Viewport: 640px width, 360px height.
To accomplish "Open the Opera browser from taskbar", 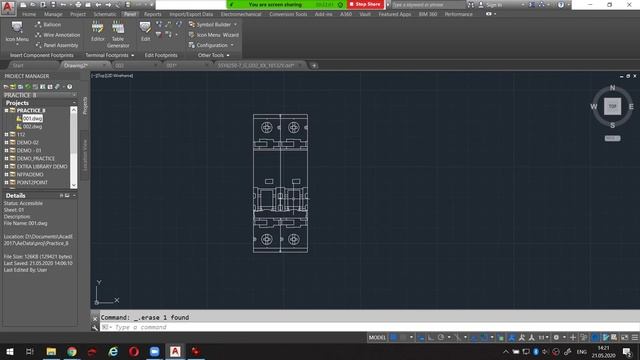I will pos(134,351).
